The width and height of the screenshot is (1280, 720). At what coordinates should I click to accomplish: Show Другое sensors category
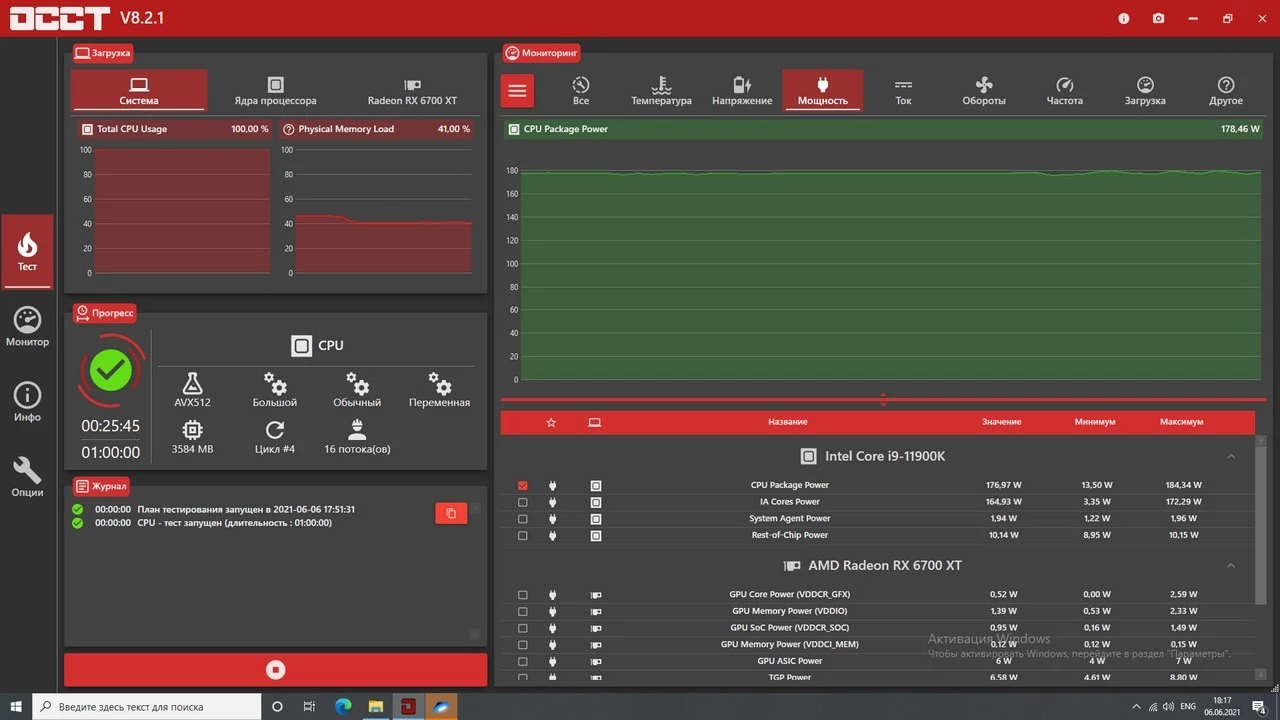[x=1226, y=91]
